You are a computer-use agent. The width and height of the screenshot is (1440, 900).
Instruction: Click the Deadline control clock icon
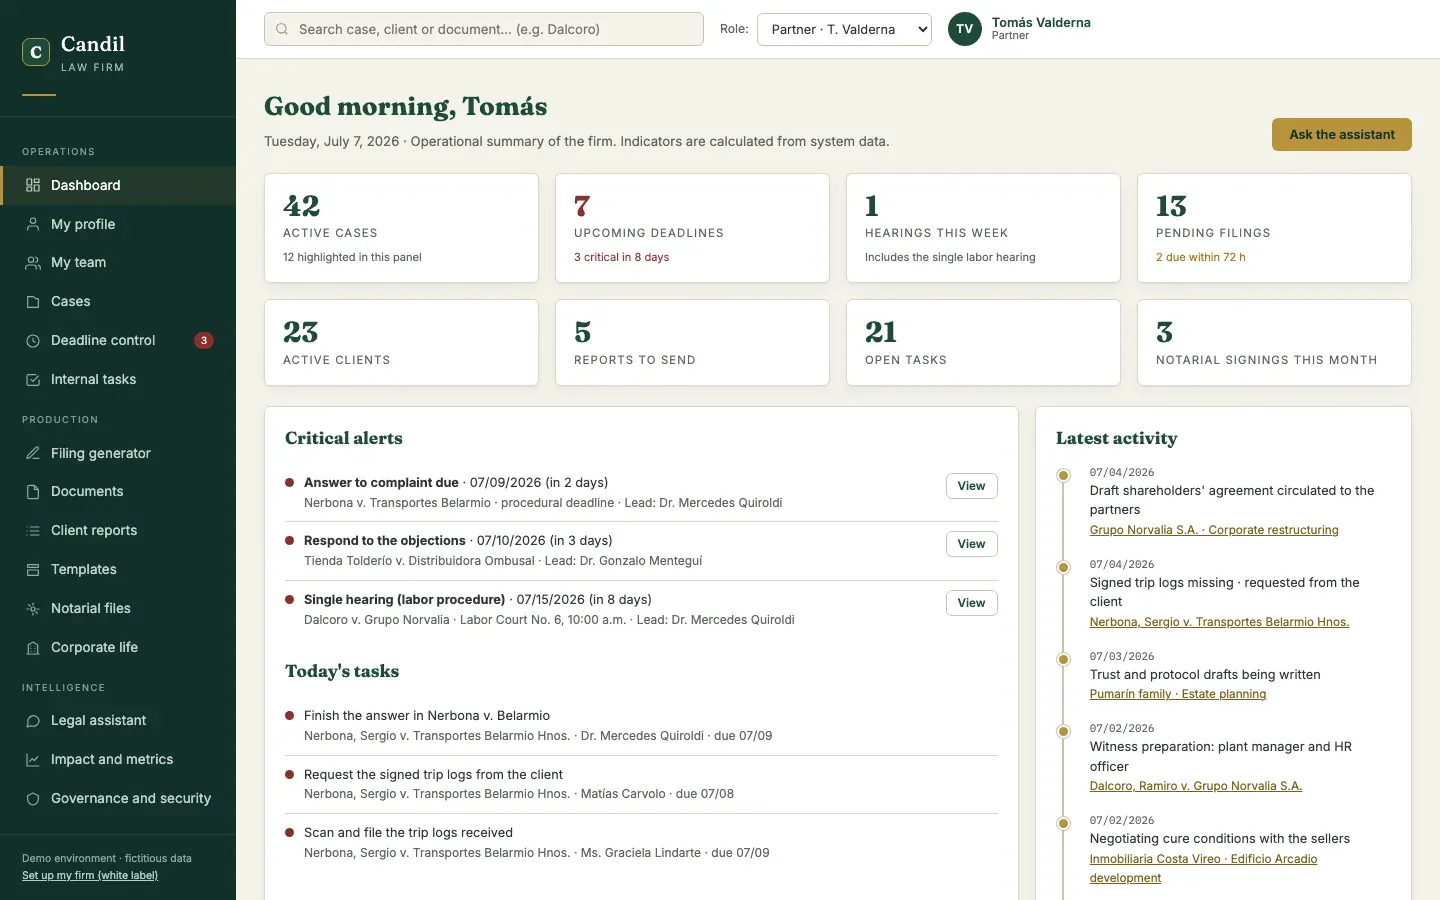pos(33,340)
